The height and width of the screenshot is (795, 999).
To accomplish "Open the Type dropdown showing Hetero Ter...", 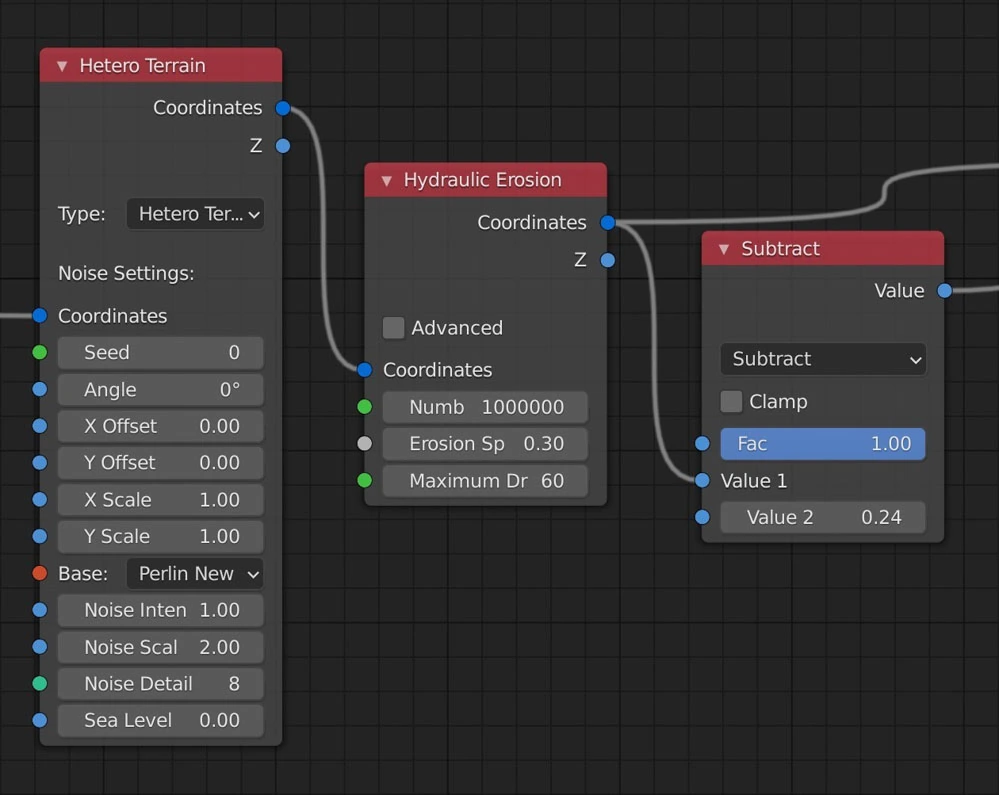I will [x=195, y=213].
